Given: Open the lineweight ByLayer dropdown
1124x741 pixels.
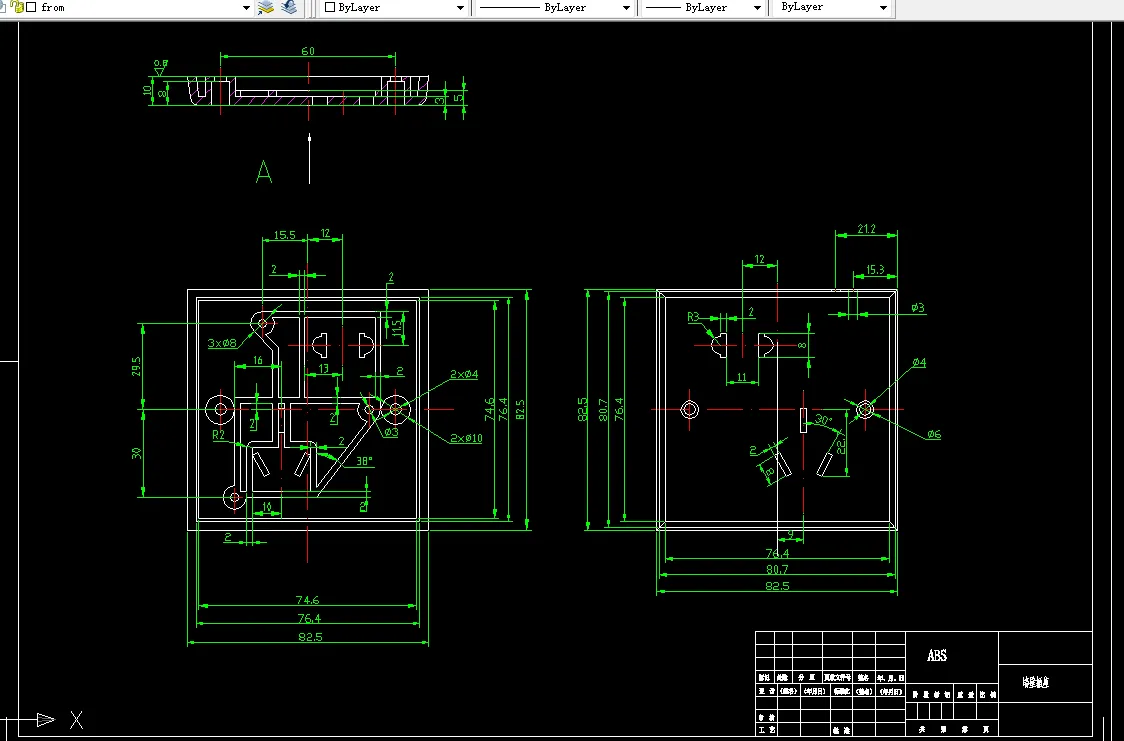Looking at the screenshot, I should [x=757, y=8].
